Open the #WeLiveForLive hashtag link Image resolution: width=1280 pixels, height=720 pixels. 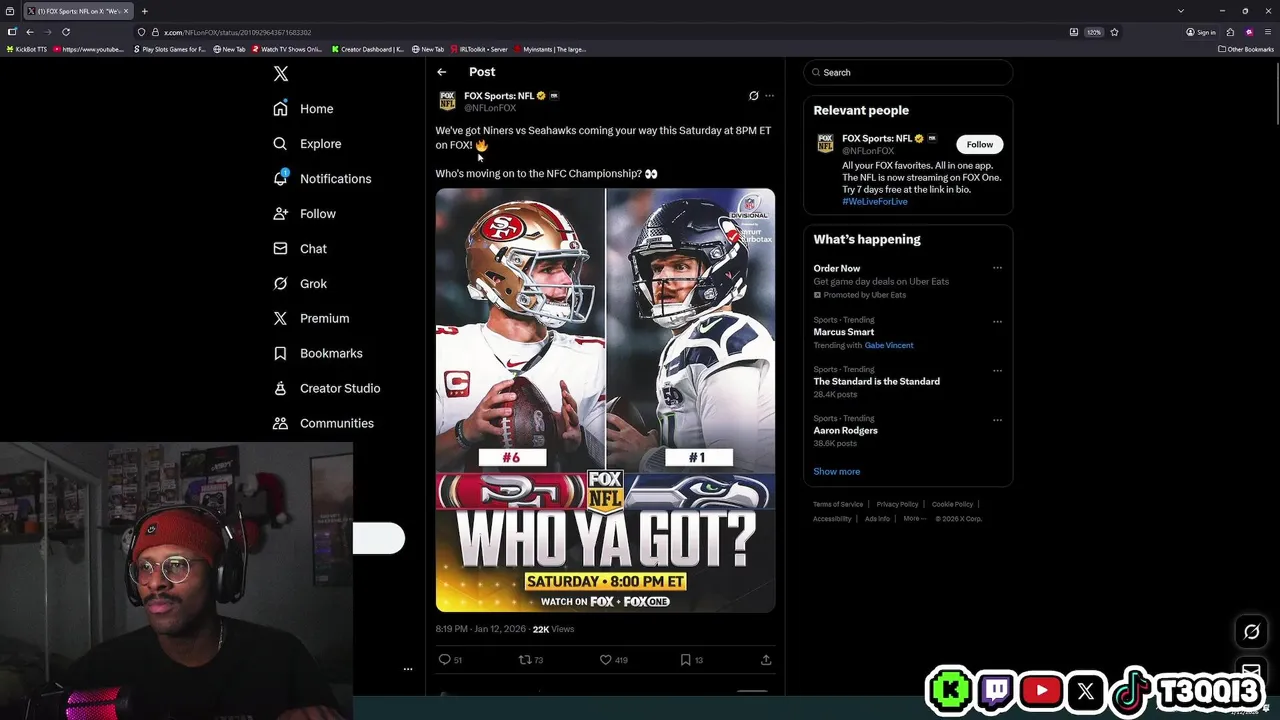coord(875,201)
